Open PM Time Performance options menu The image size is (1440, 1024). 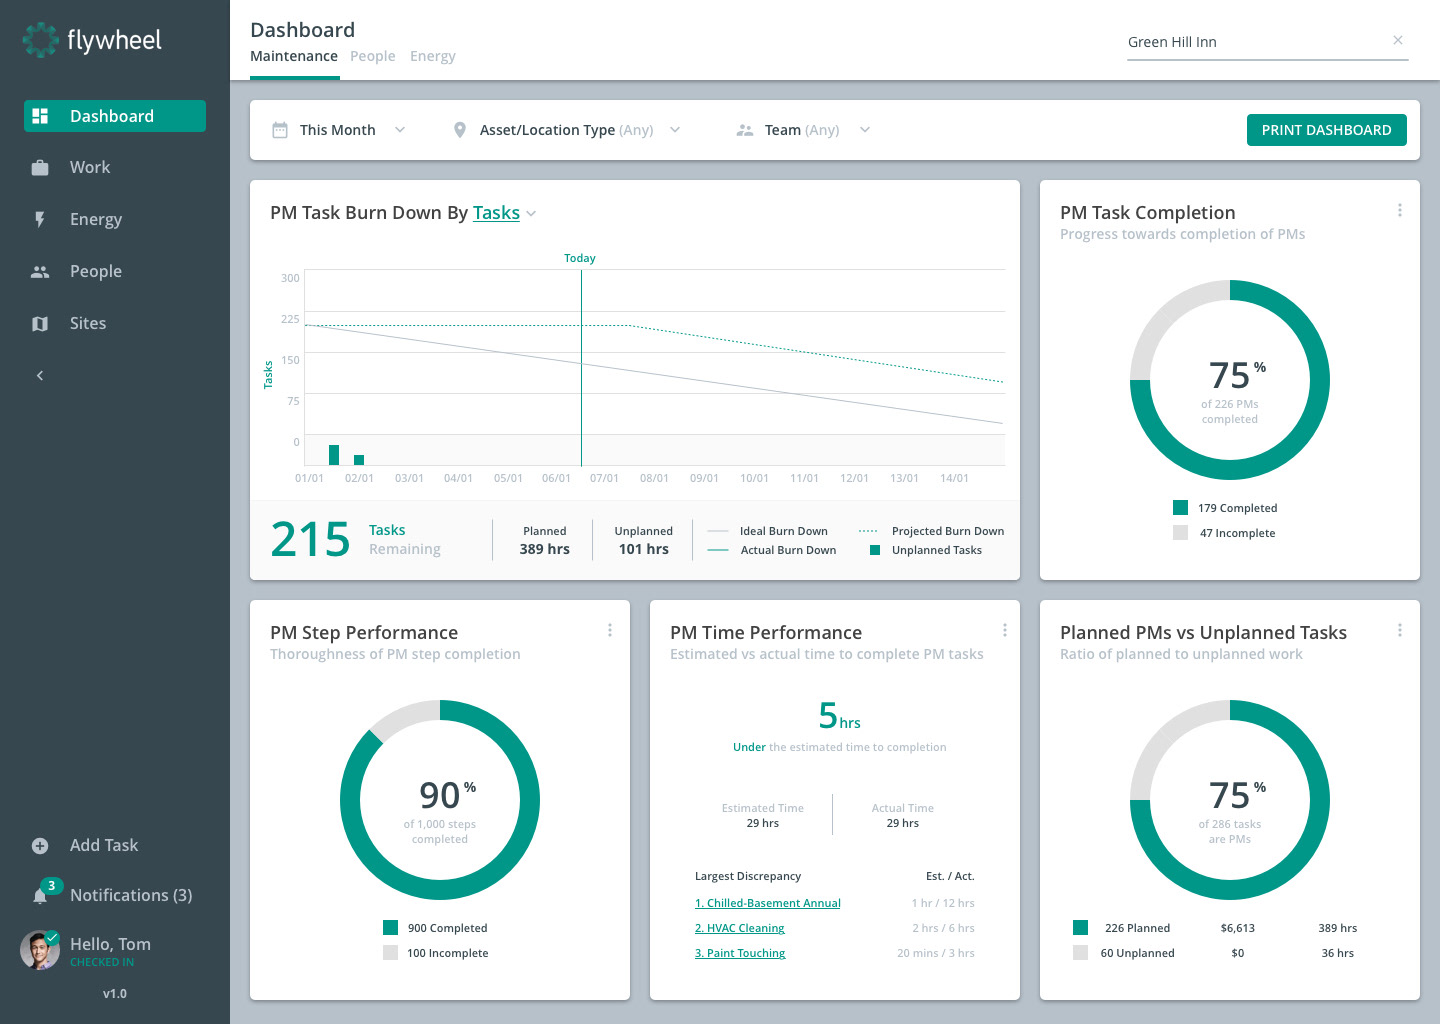pyautogui.click(x=1005, y=630)
